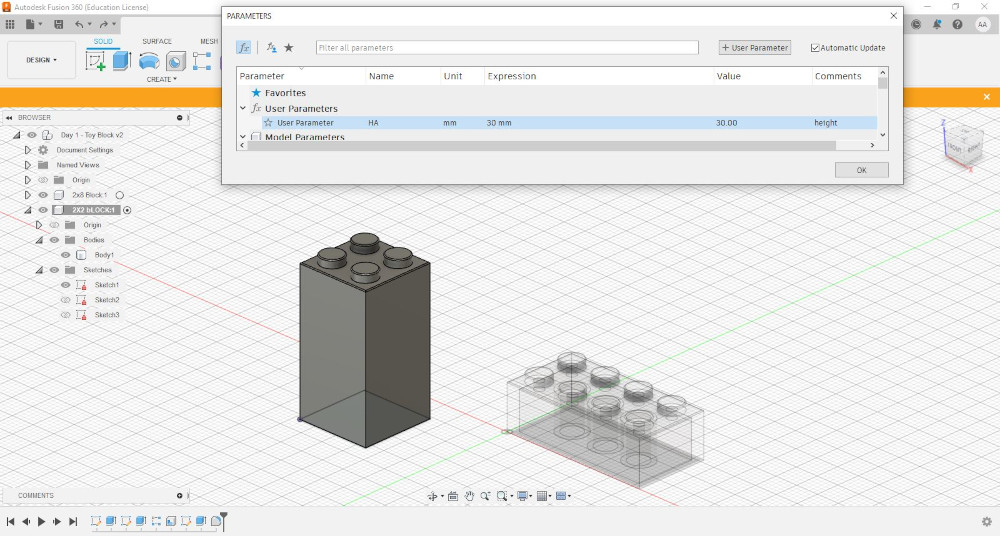Screen dimensions: 1000x536
Task: Jump to the timeline start
Action: pyautogui.click(x=10, y=521)
